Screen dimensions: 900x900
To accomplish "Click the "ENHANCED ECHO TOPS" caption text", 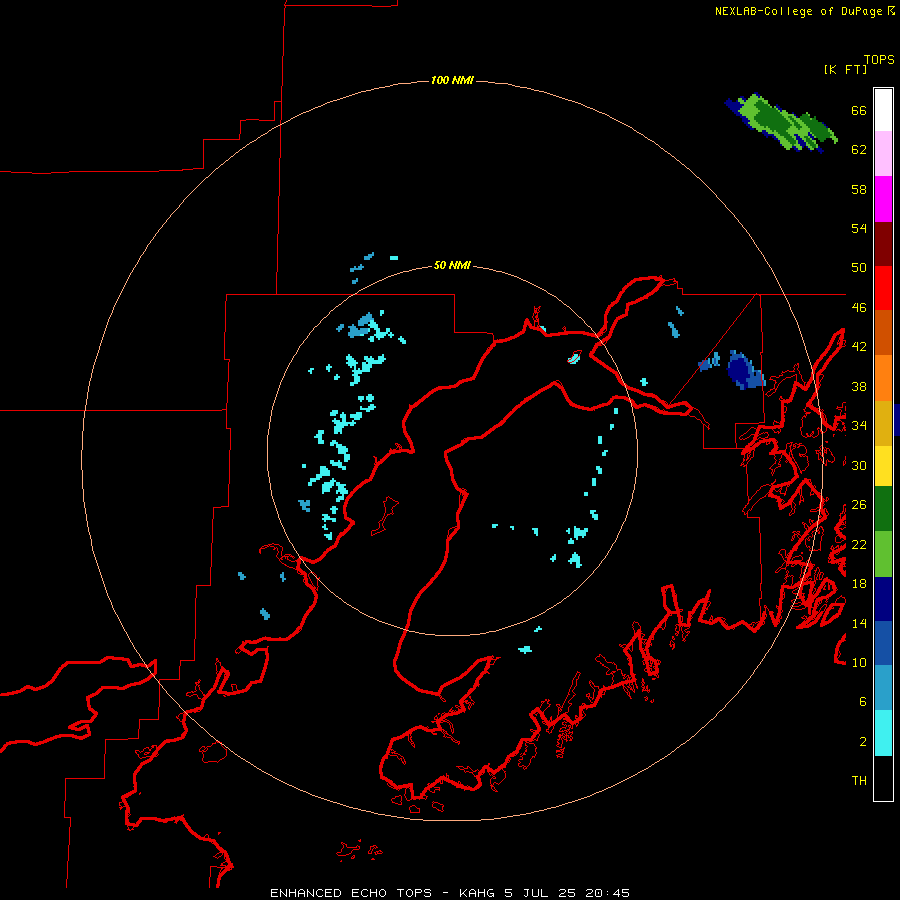I will 351,893.
